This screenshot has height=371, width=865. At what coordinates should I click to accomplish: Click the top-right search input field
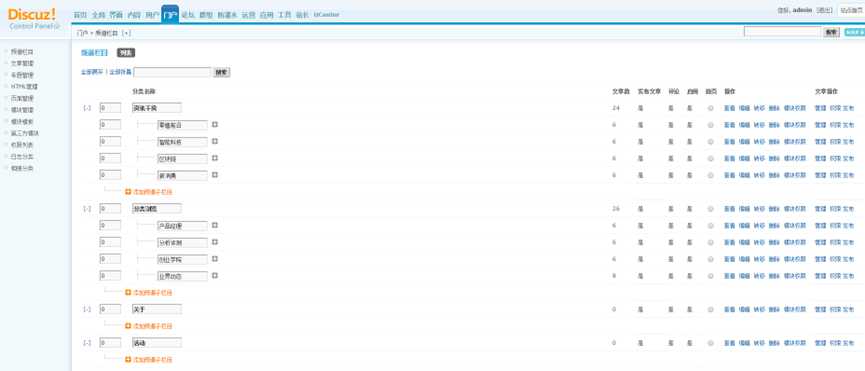tap(782, 32)
